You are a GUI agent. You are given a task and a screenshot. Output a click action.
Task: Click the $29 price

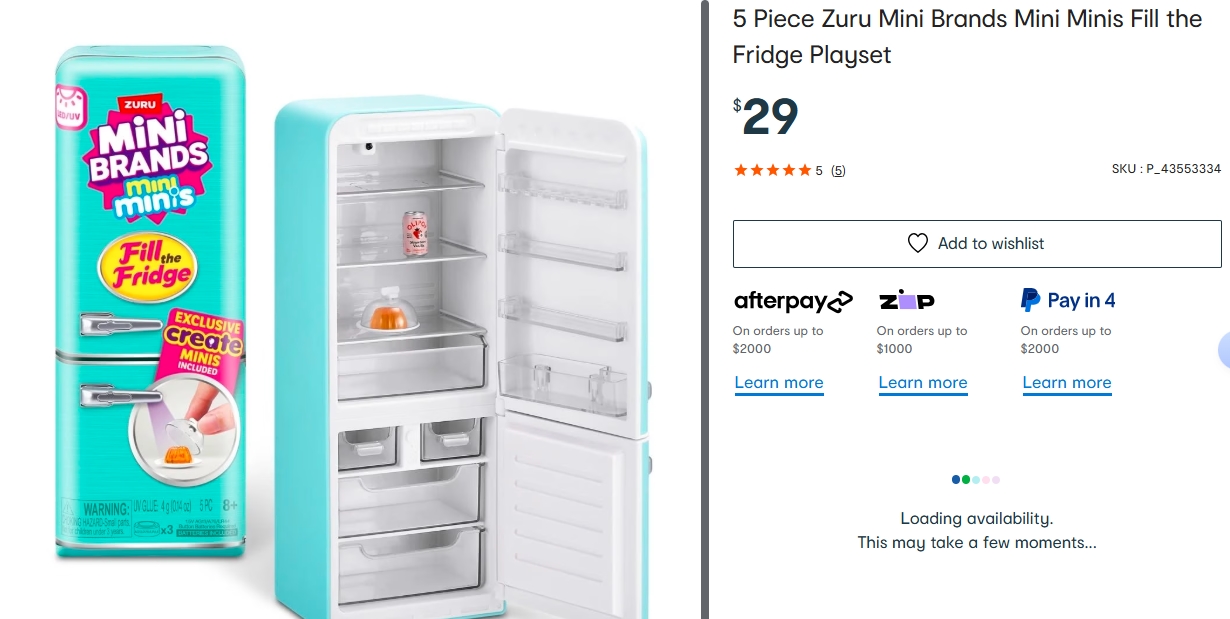pos(766,117)
